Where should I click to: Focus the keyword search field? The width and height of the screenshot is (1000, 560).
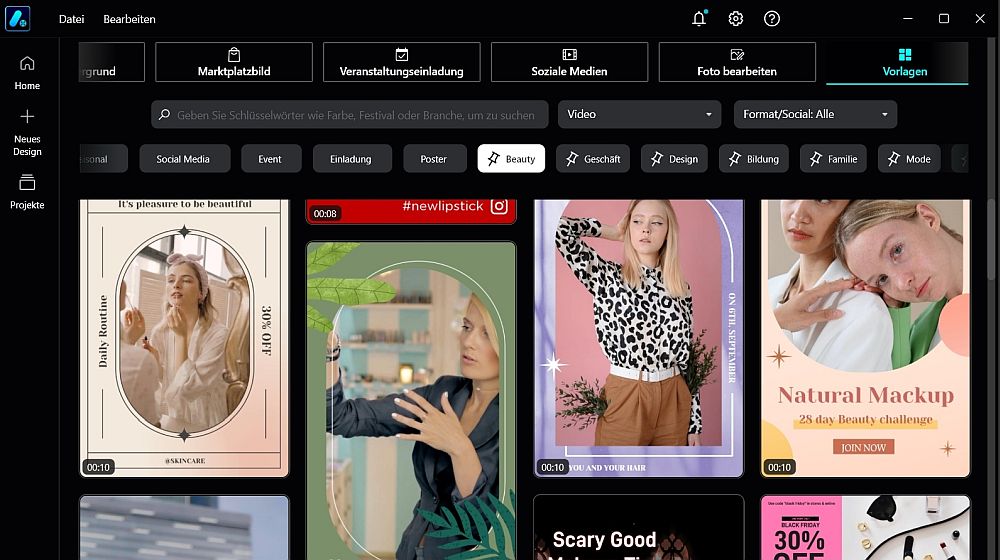coord(349,114)
